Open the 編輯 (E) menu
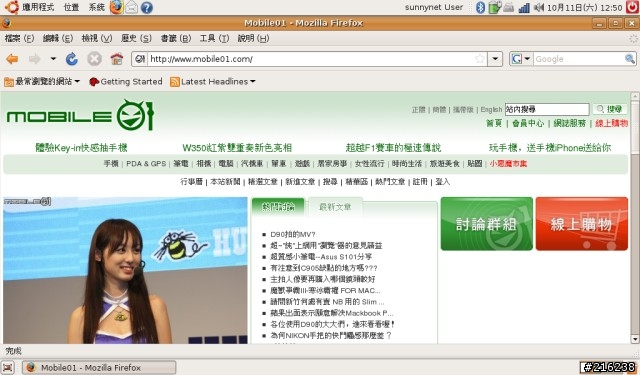 click(58, 38)
